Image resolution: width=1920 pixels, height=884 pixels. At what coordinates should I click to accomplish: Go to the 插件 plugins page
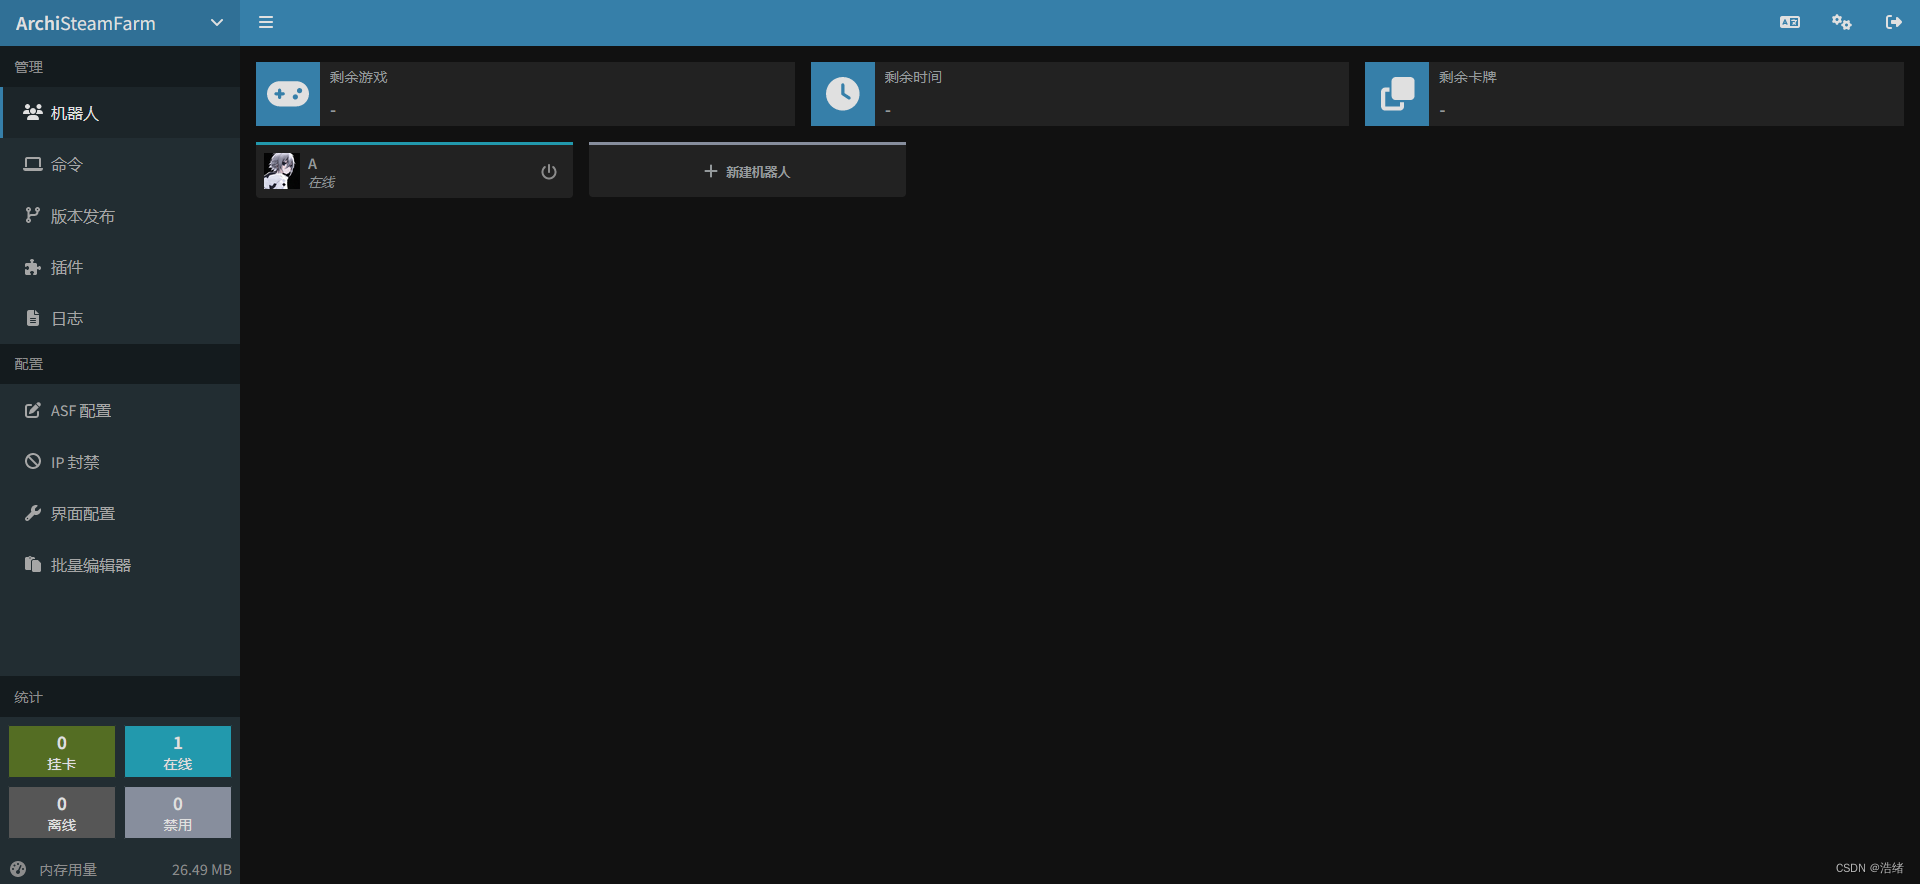click(x=66, y=267)
